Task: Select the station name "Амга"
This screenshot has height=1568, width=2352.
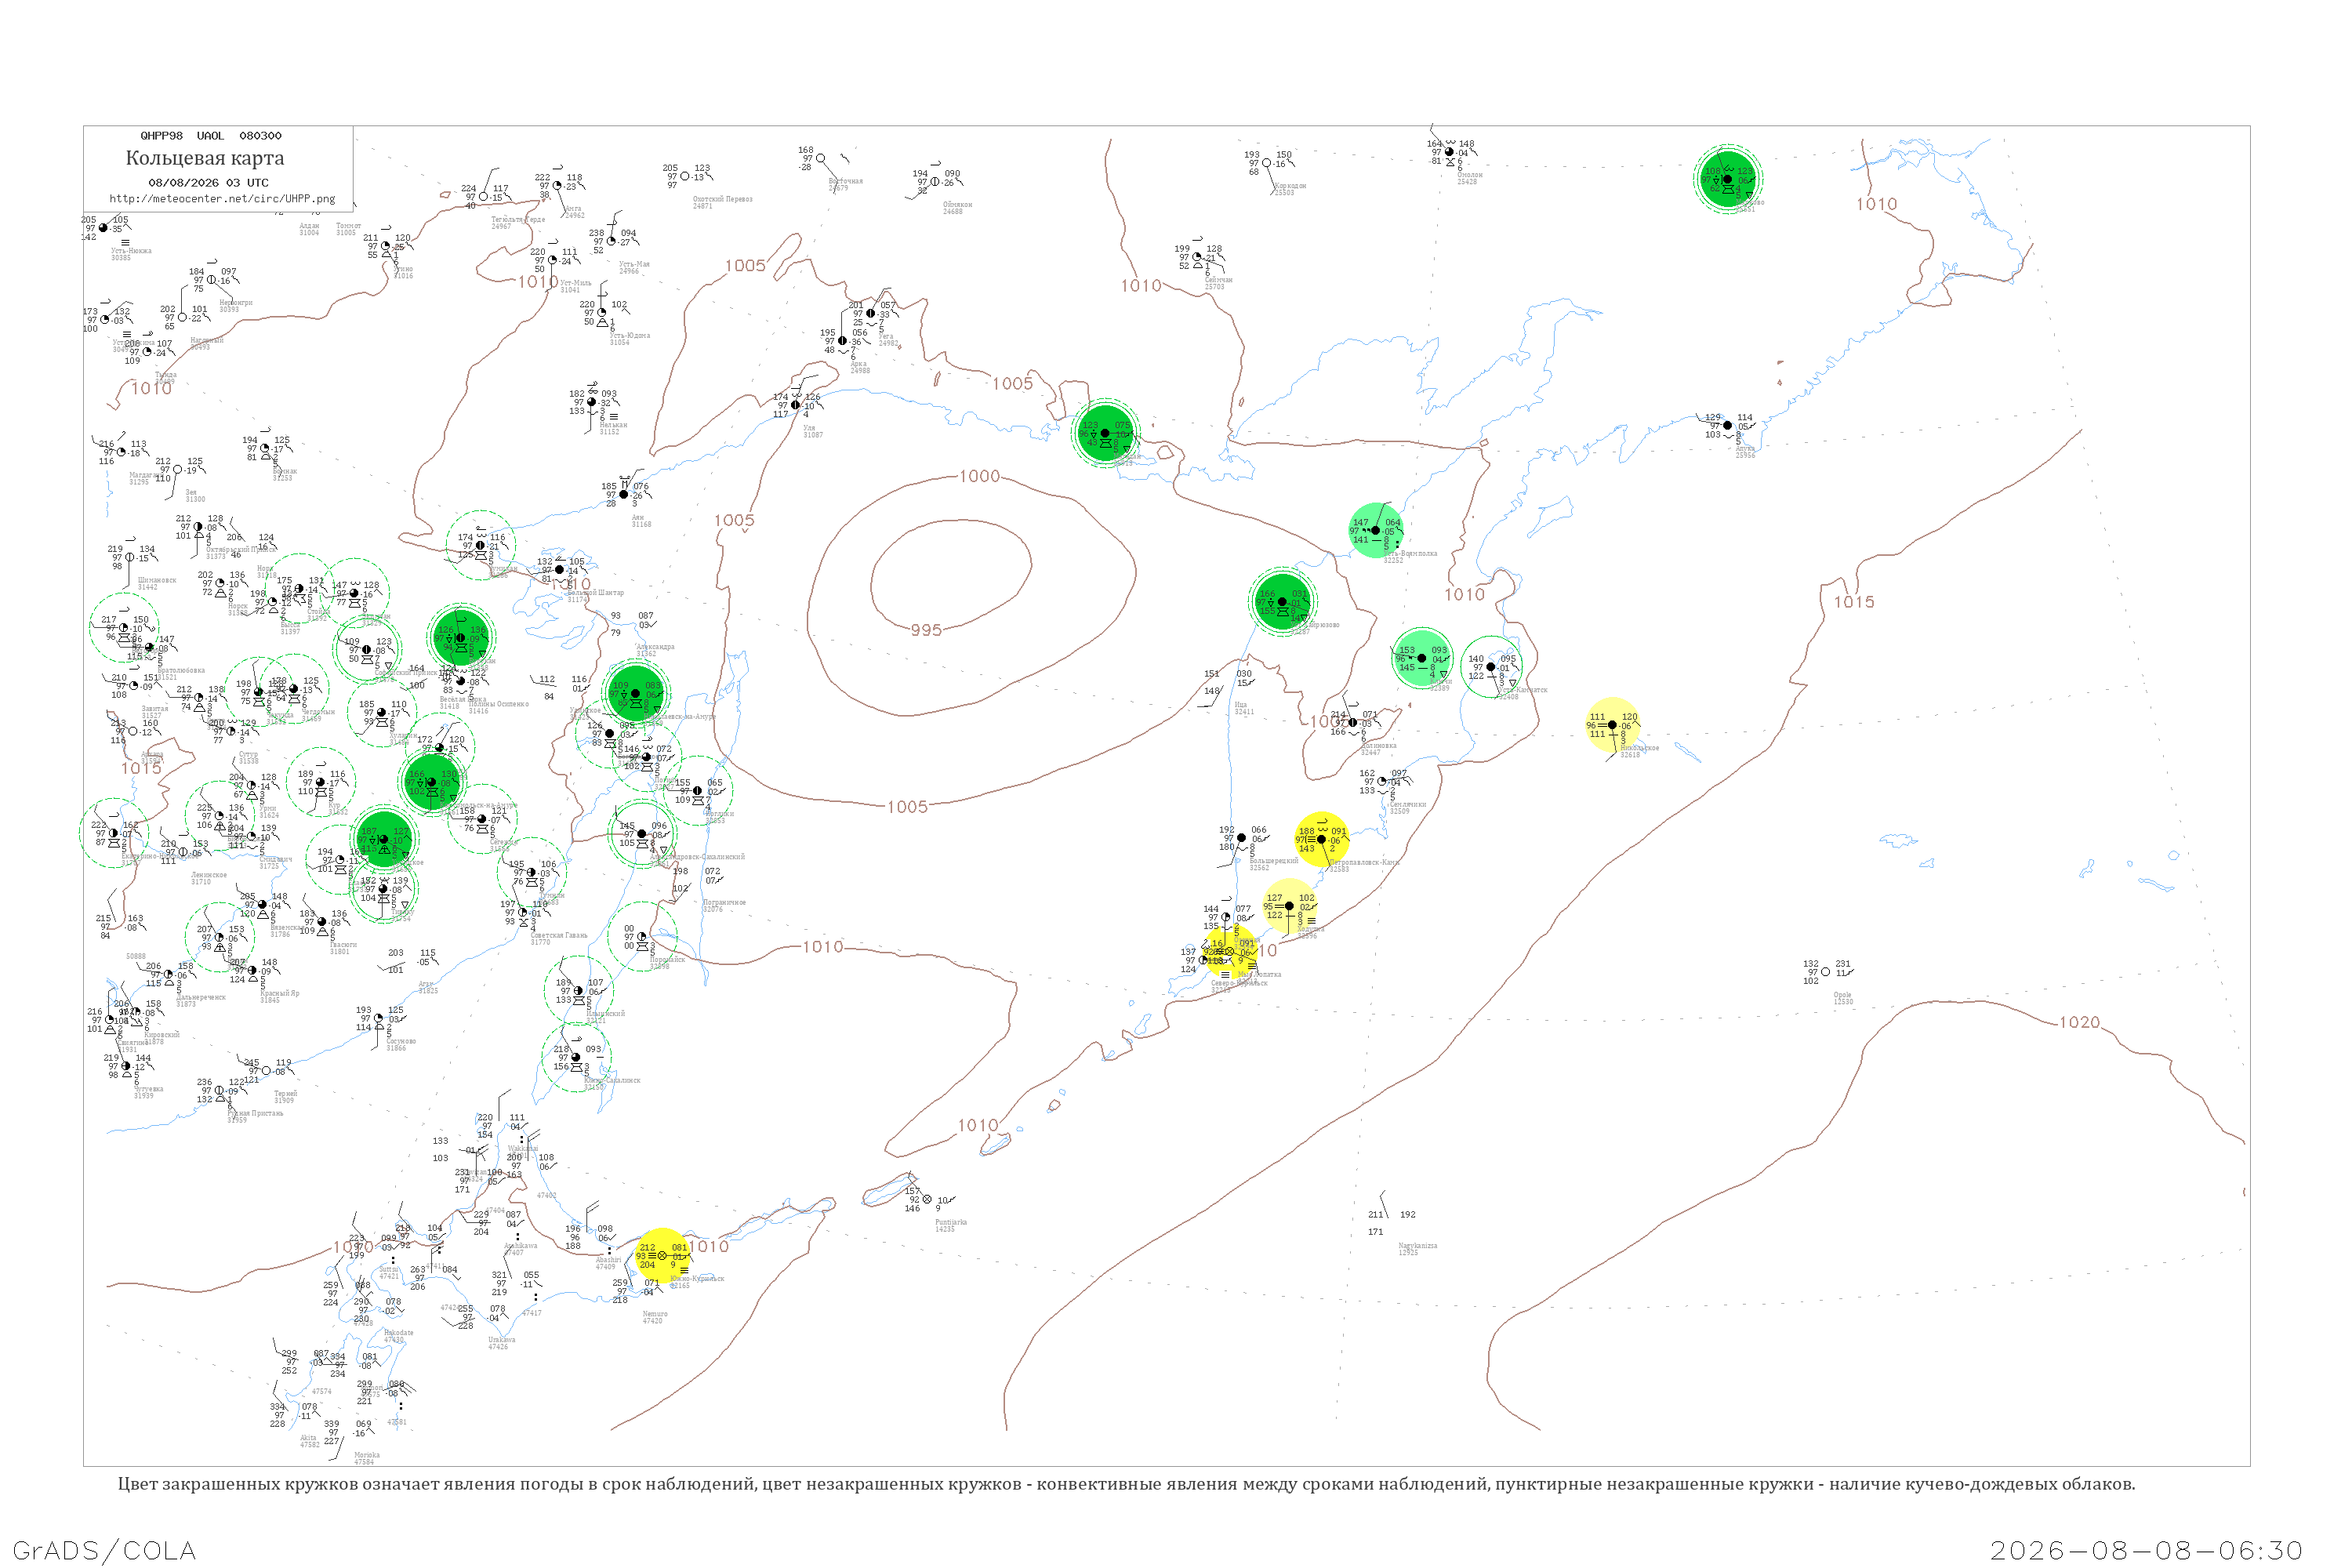Action: click(573, 209)
